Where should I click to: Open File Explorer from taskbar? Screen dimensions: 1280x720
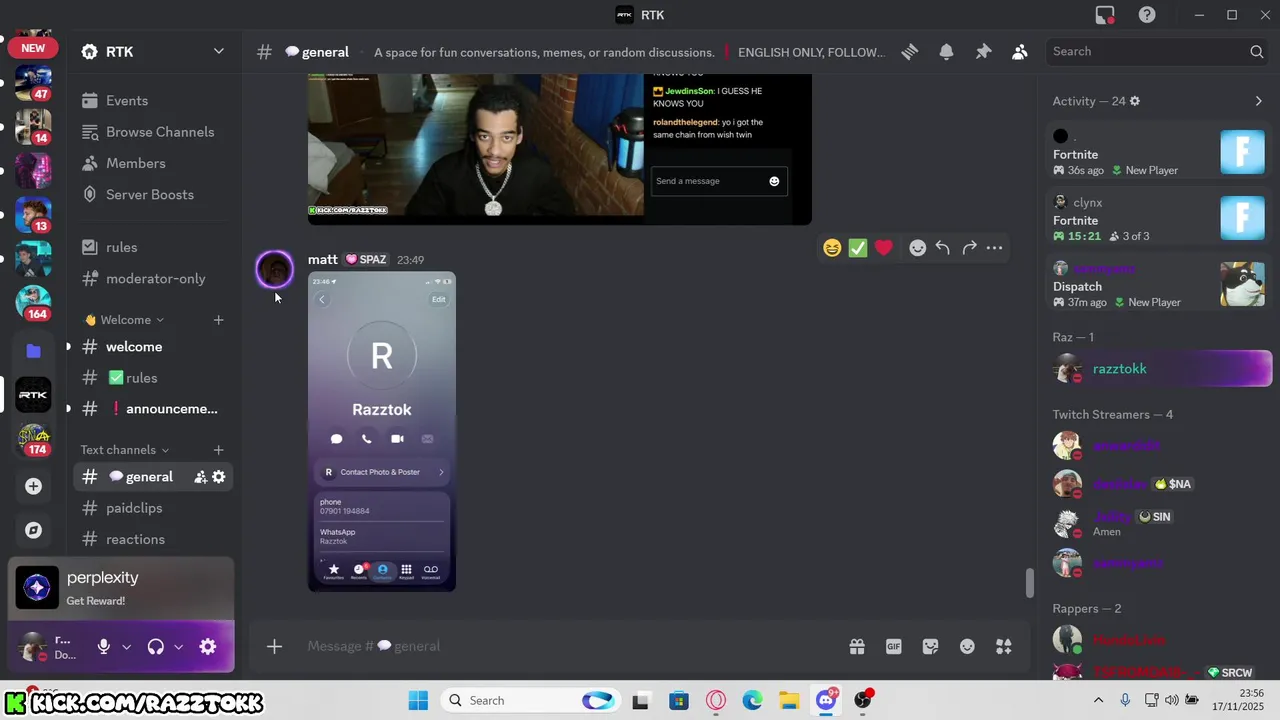[789, 700]
